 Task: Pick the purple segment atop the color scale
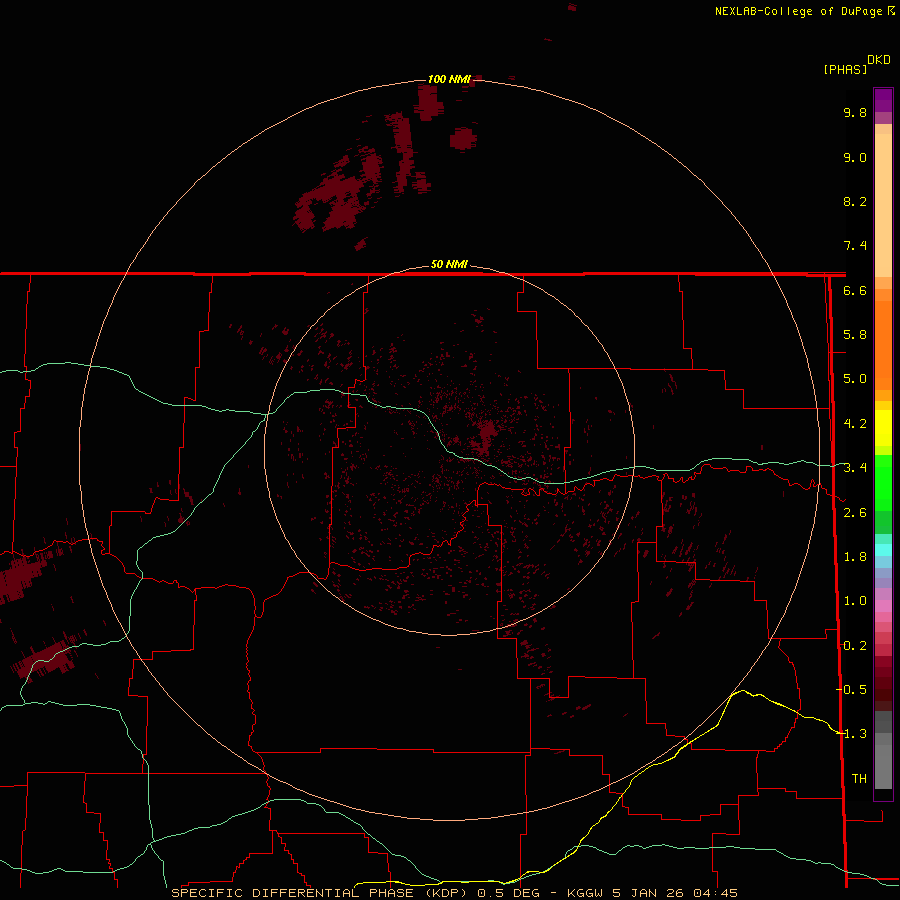click(x=883, y=100)
